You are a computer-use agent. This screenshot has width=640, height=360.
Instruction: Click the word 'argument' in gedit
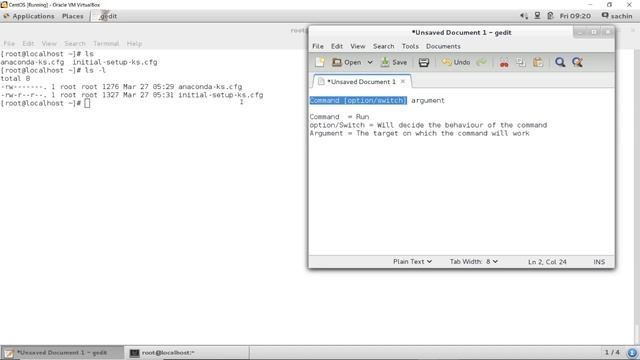pos(428,100)
